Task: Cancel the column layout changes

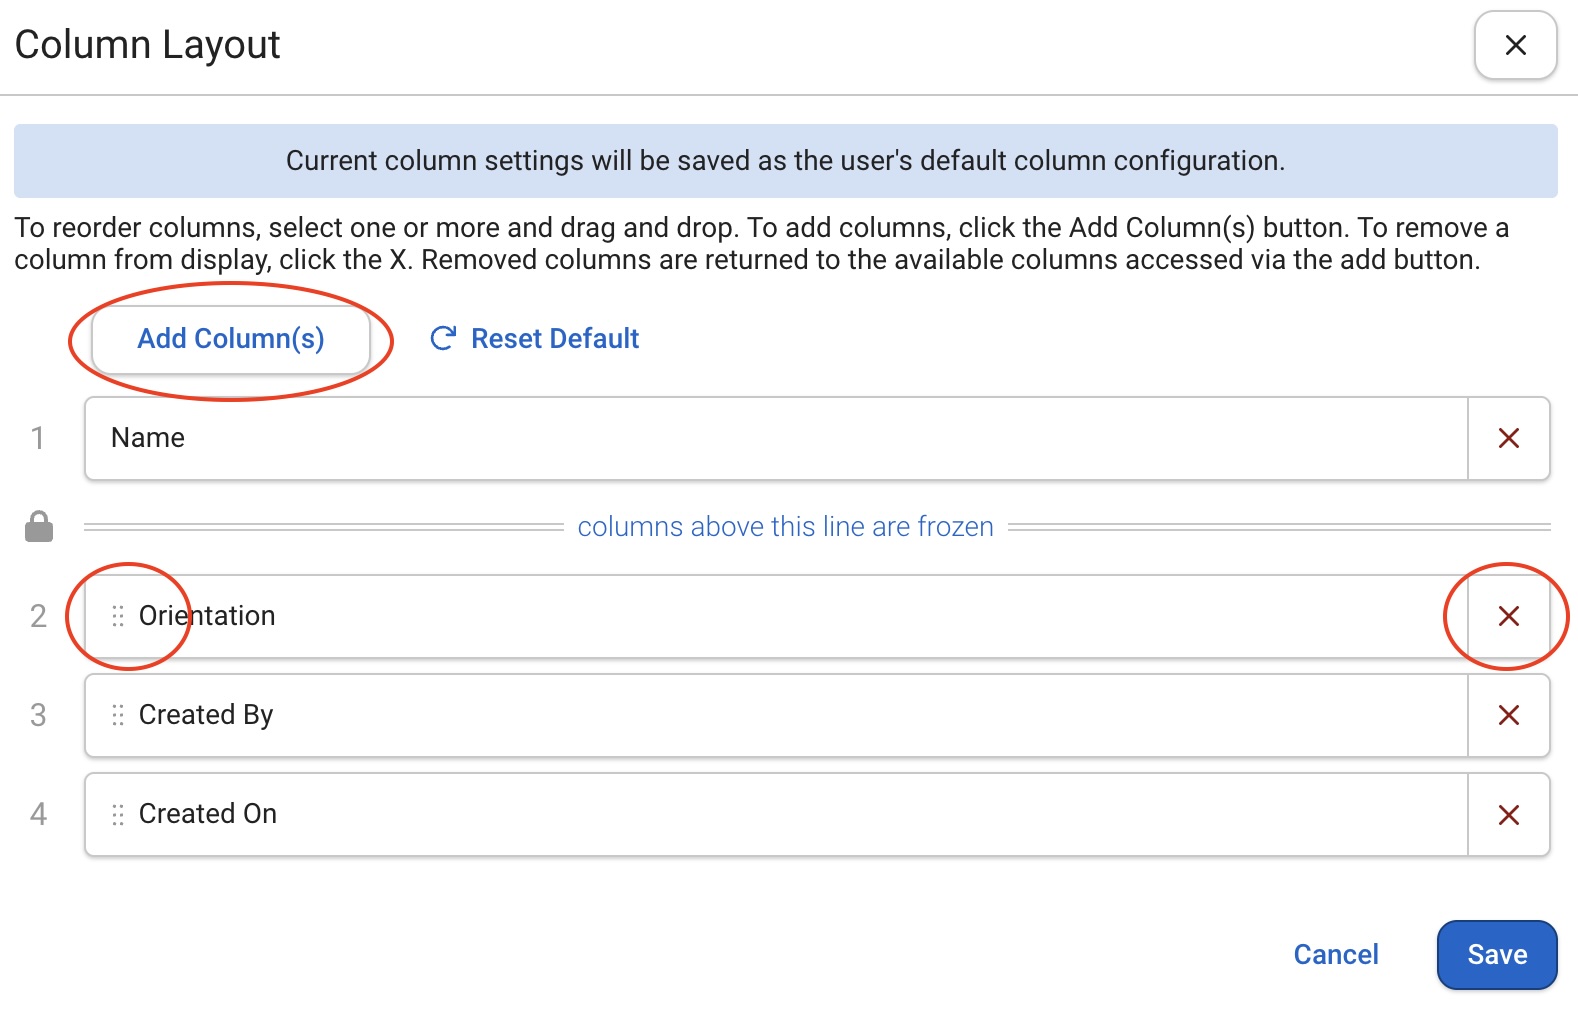Action: pyautogui.click(x=1336, y=955)
